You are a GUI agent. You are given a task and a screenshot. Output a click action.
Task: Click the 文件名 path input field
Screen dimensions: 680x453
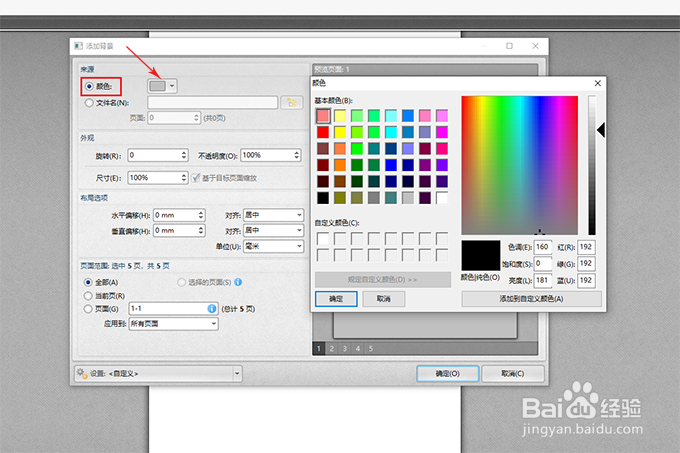(x=212, y=103)
